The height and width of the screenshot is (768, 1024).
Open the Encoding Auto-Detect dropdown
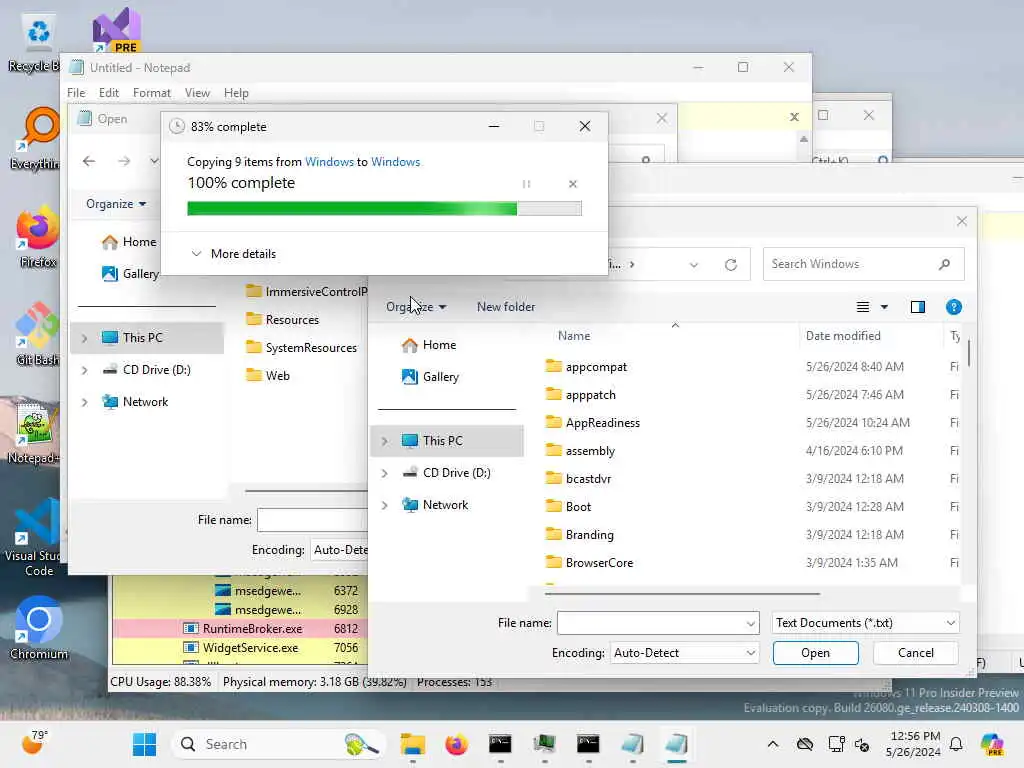pyautogui.click(x=684, y=653)
